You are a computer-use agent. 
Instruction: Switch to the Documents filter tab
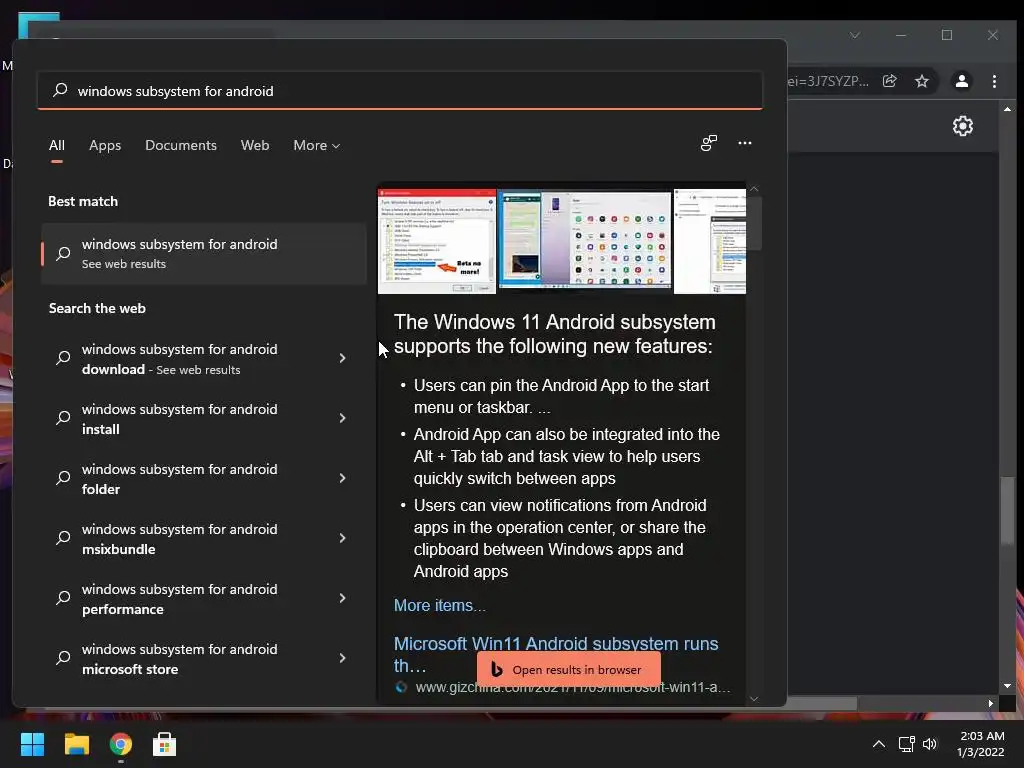click(x=181, y=146)
